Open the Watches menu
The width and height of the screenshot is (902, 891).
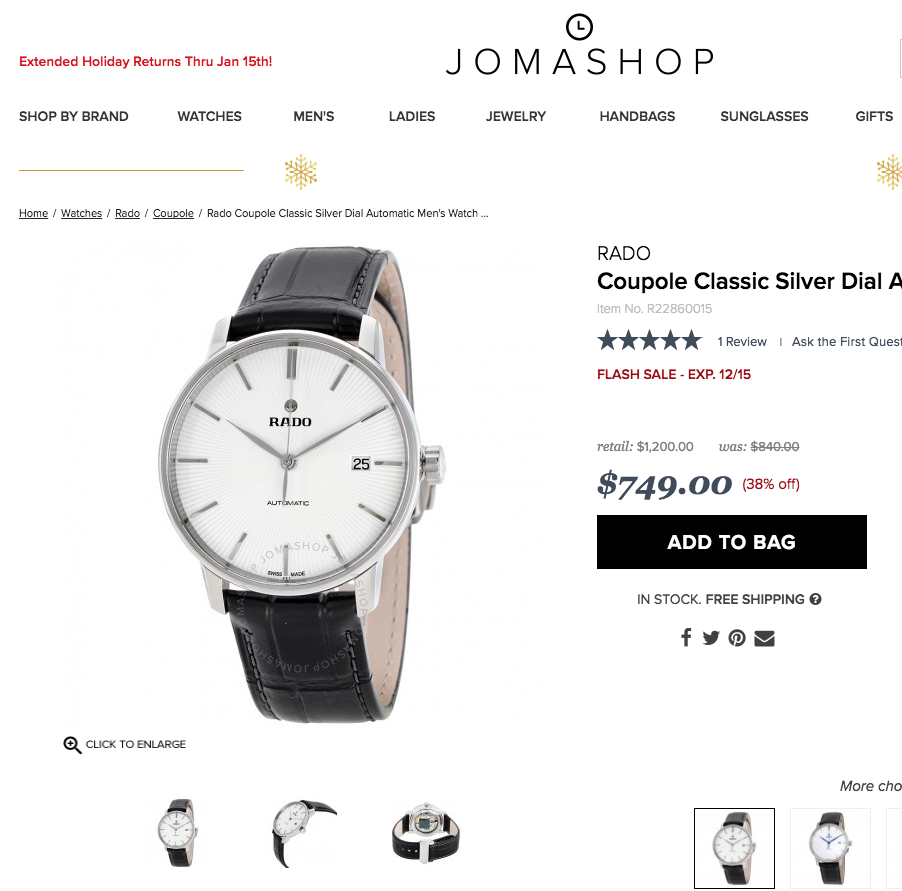pos(209,116)
